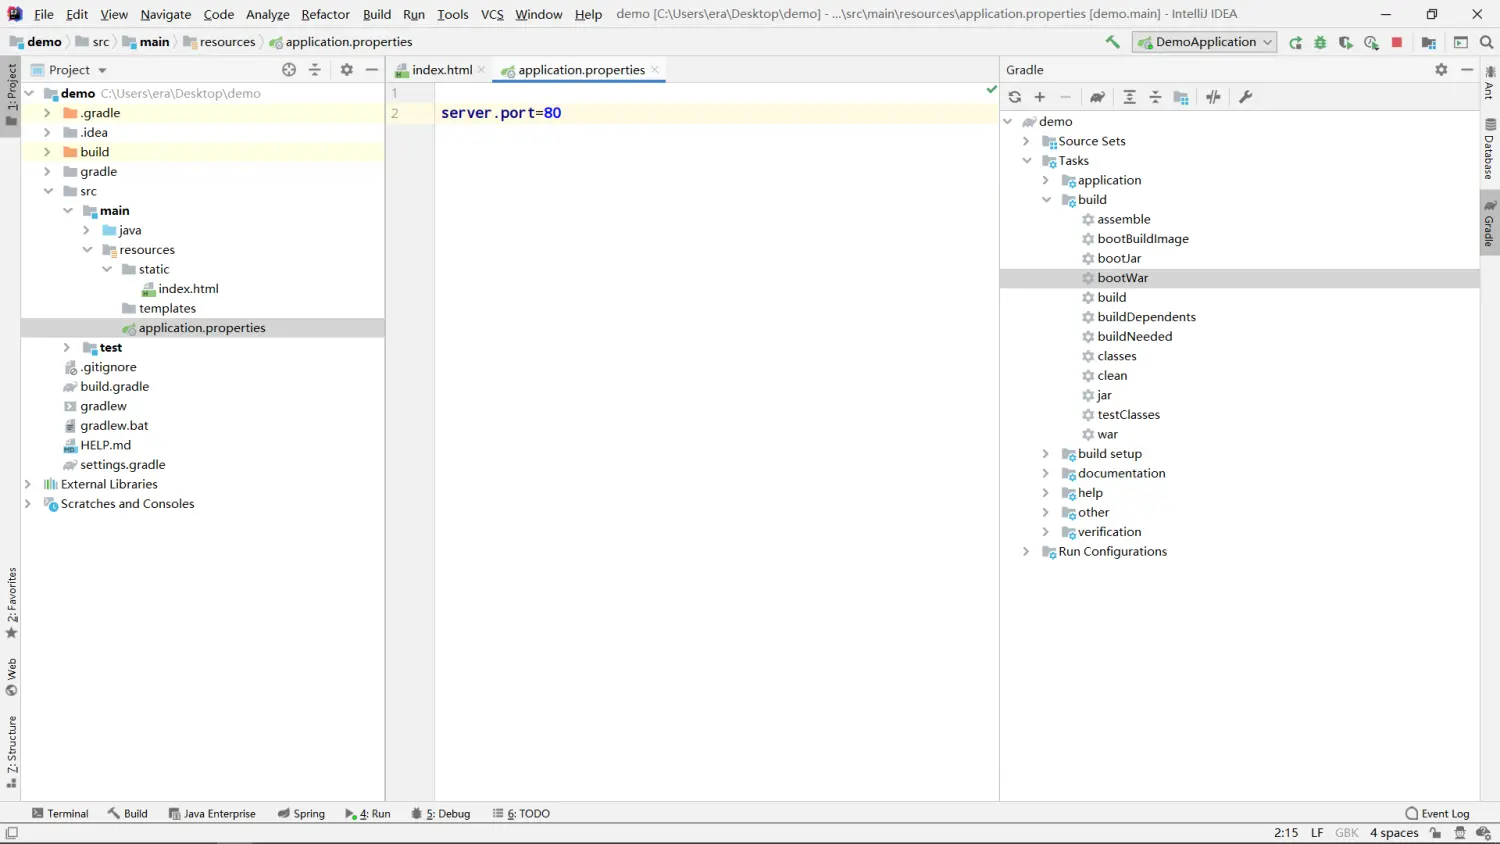Rerun DemoApplication with the green rerun icon
The width and height of the screenshot is (1500, 844).
pyautogui.click(x=1296, y=42)
